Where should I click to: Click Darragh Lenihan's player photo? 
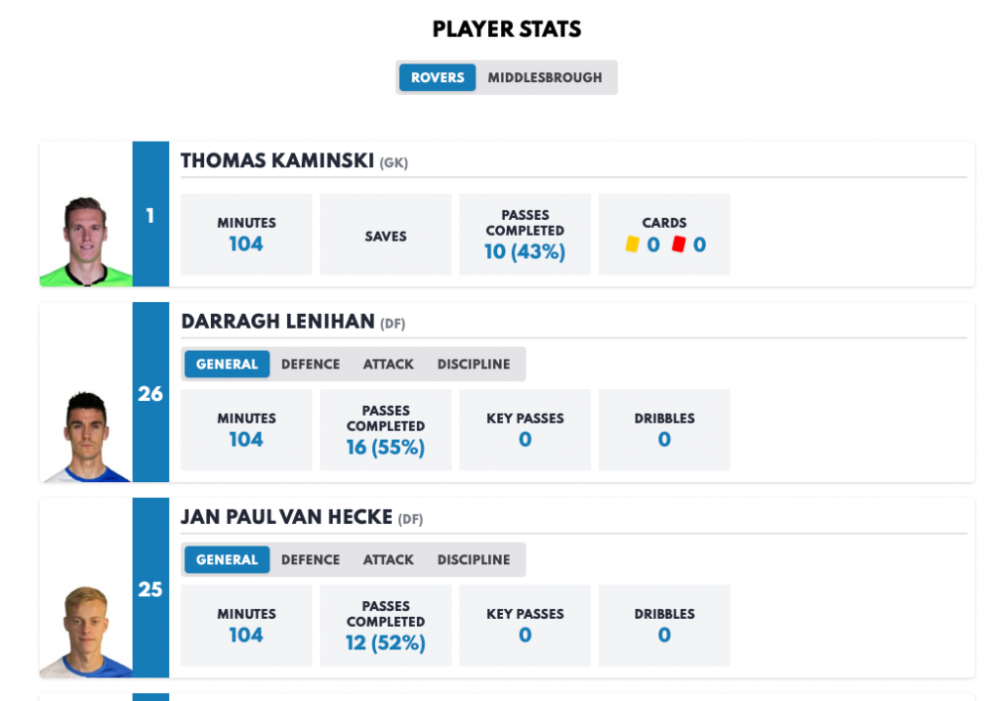click(x=86, y=436)
